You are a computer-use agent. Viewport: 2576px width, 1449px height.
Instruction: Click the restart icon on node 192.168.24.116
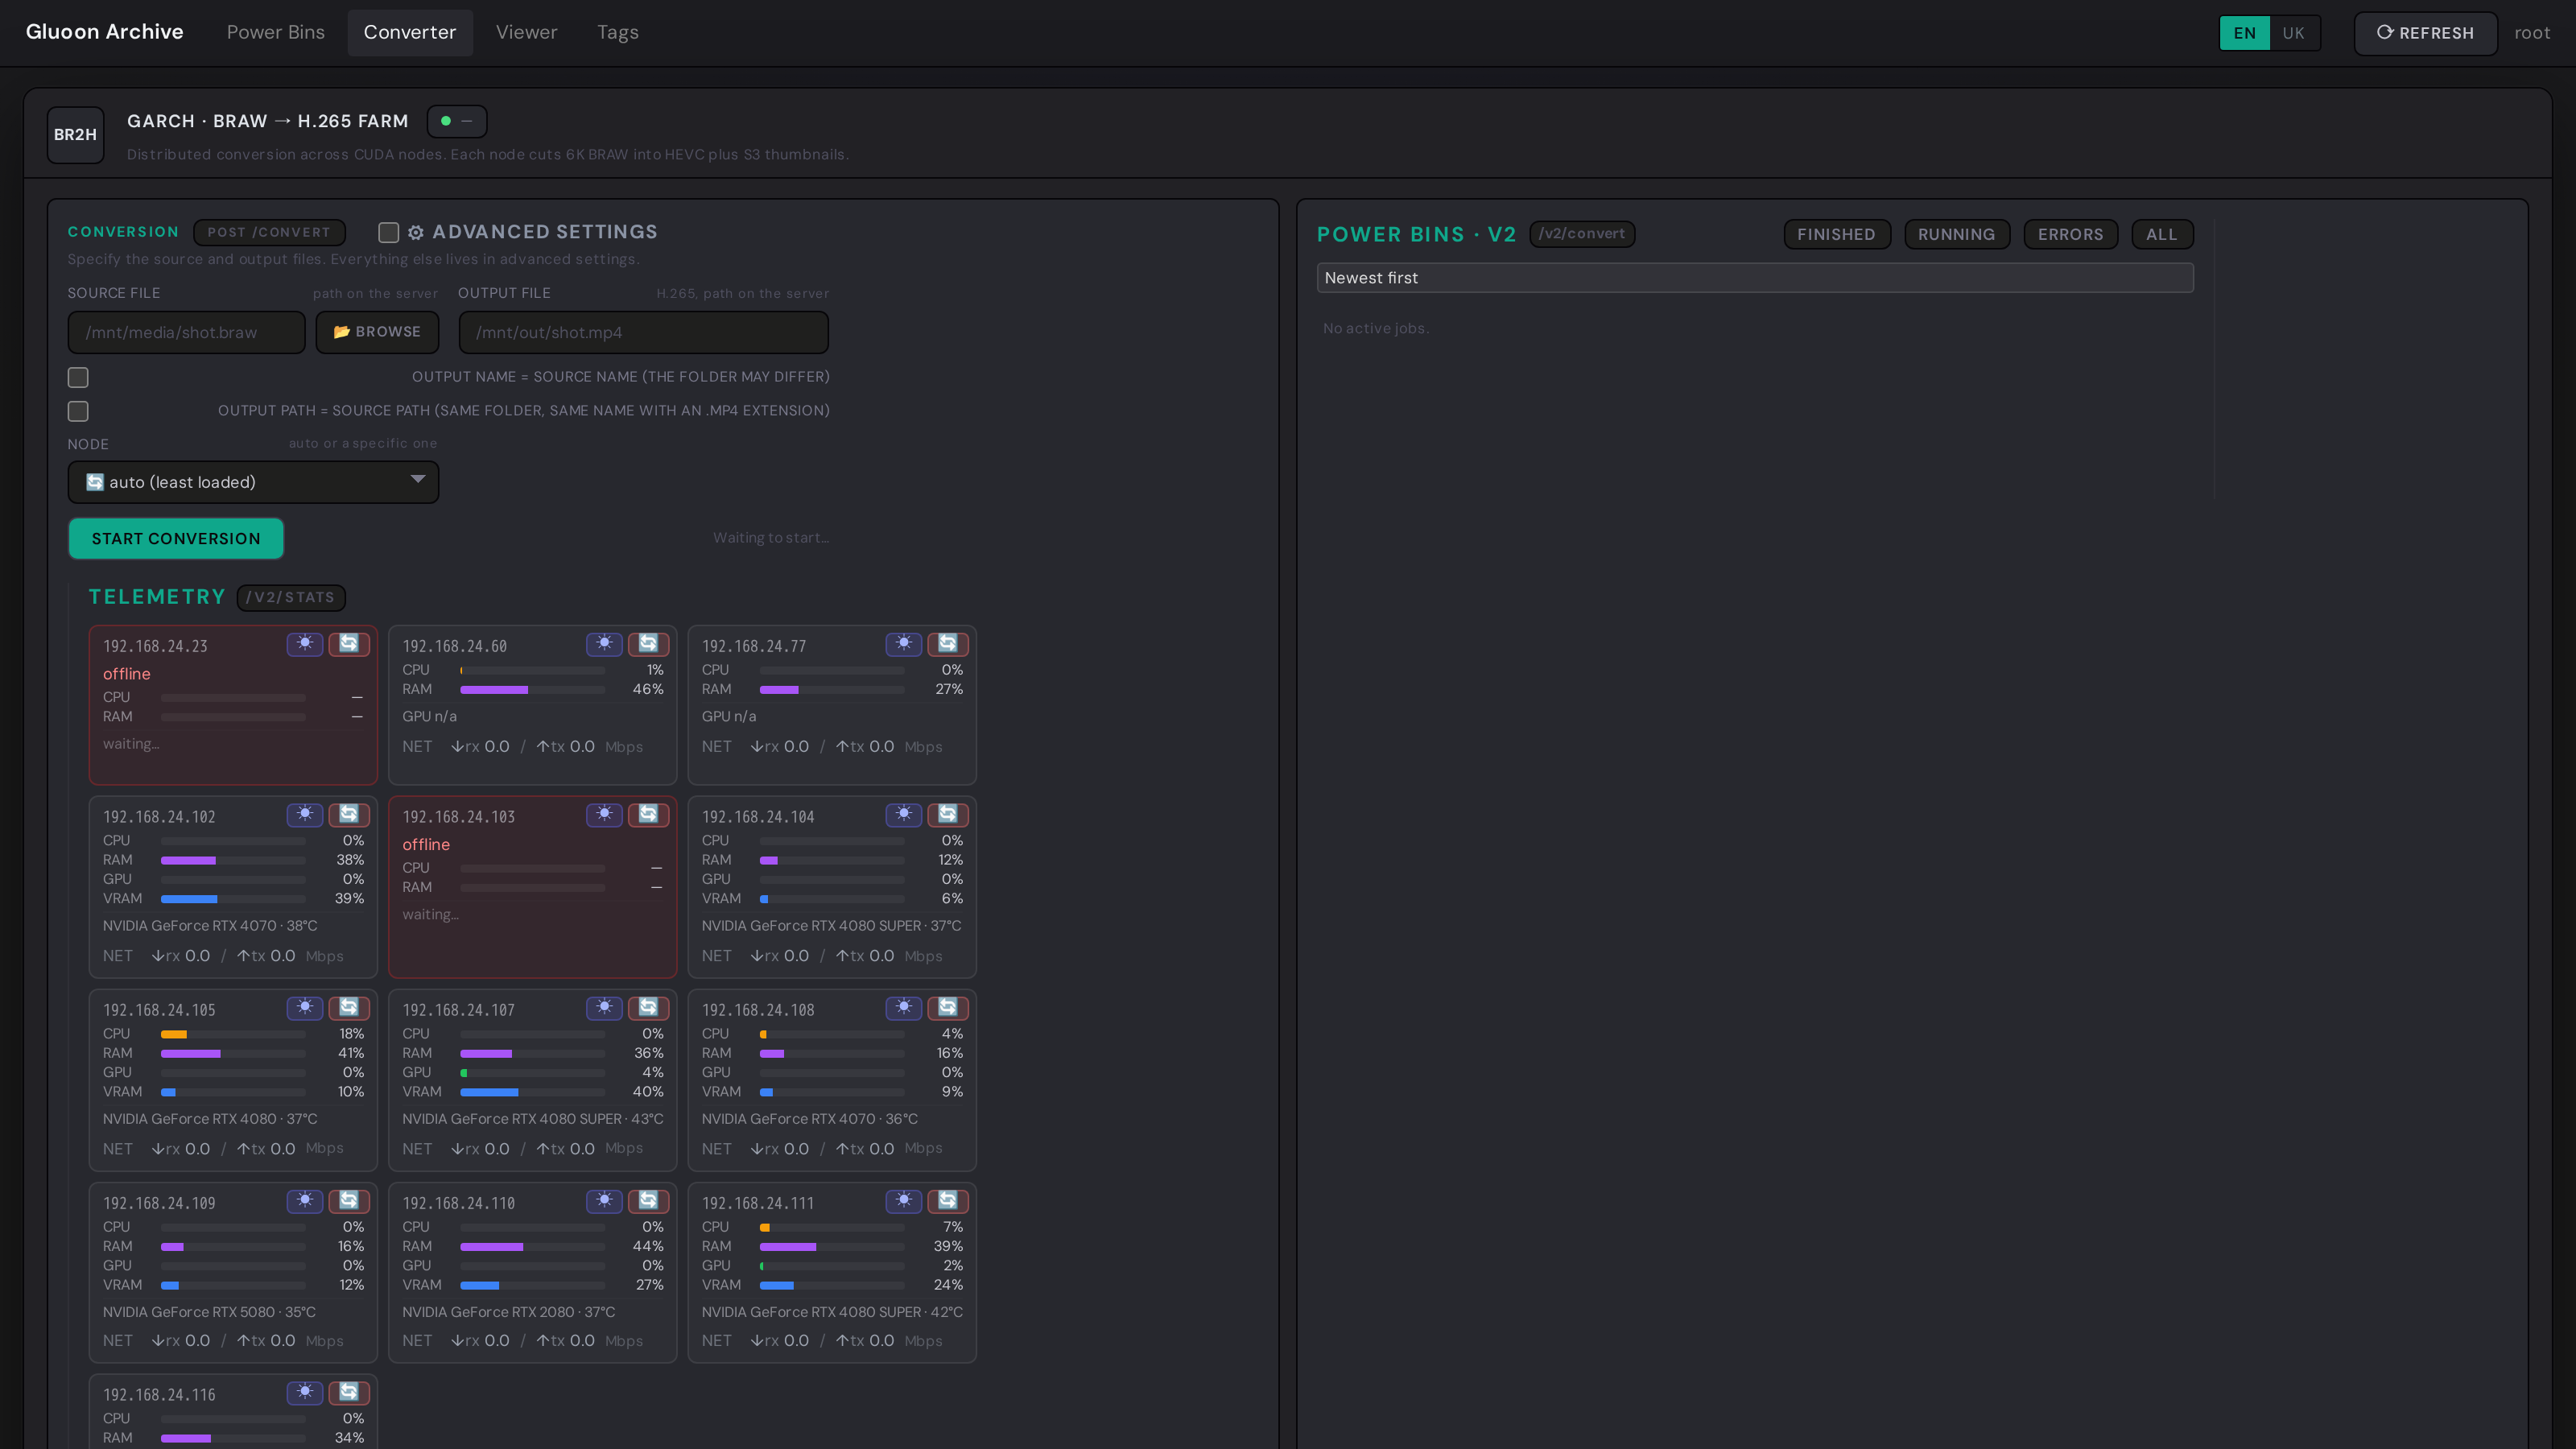point(349,1393)
